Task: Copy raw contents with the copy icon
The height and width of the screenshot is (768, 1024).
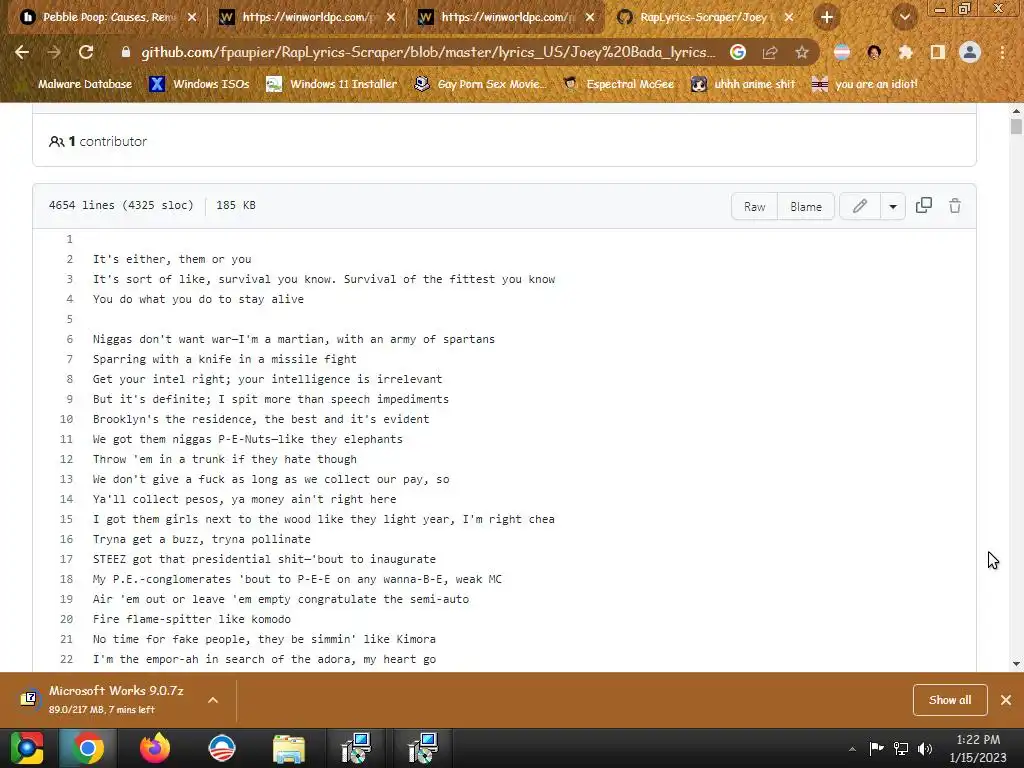Action: [923, 206]
